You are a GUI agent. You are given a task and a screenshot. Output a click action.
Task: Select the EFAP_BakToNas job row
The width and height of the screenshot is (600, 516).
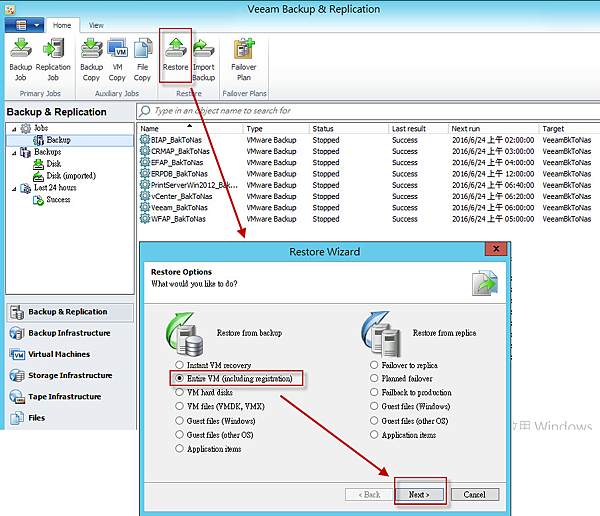[x=369, y=163]
